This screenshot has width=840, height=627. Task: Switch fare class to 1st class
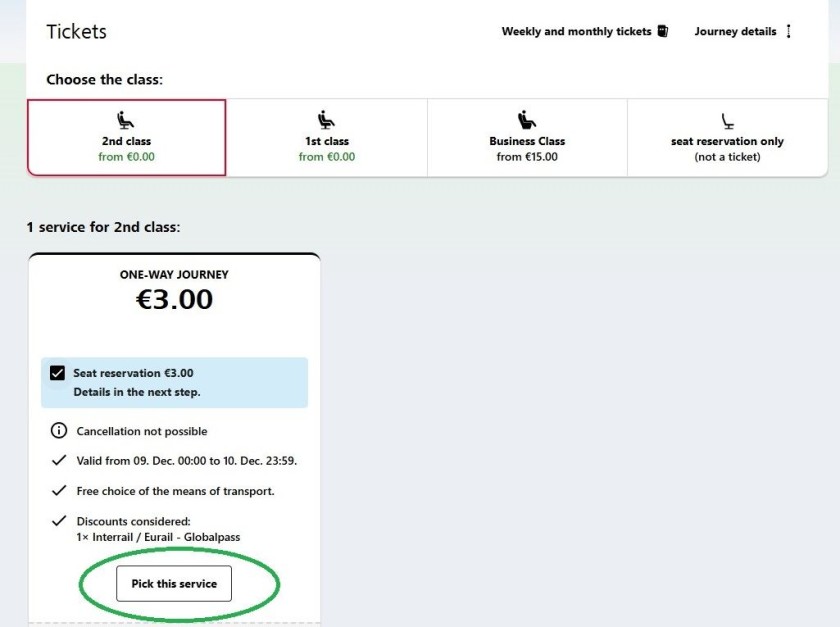coord(326,138)
